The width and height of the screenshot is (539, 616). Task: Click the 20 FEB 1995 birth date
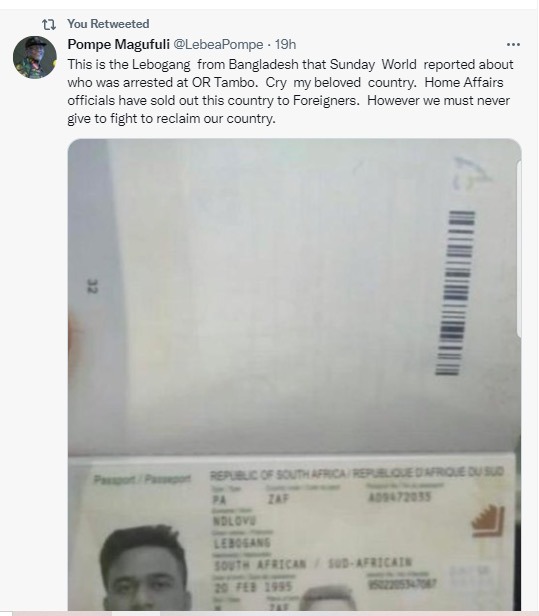(x=253, y=587)
